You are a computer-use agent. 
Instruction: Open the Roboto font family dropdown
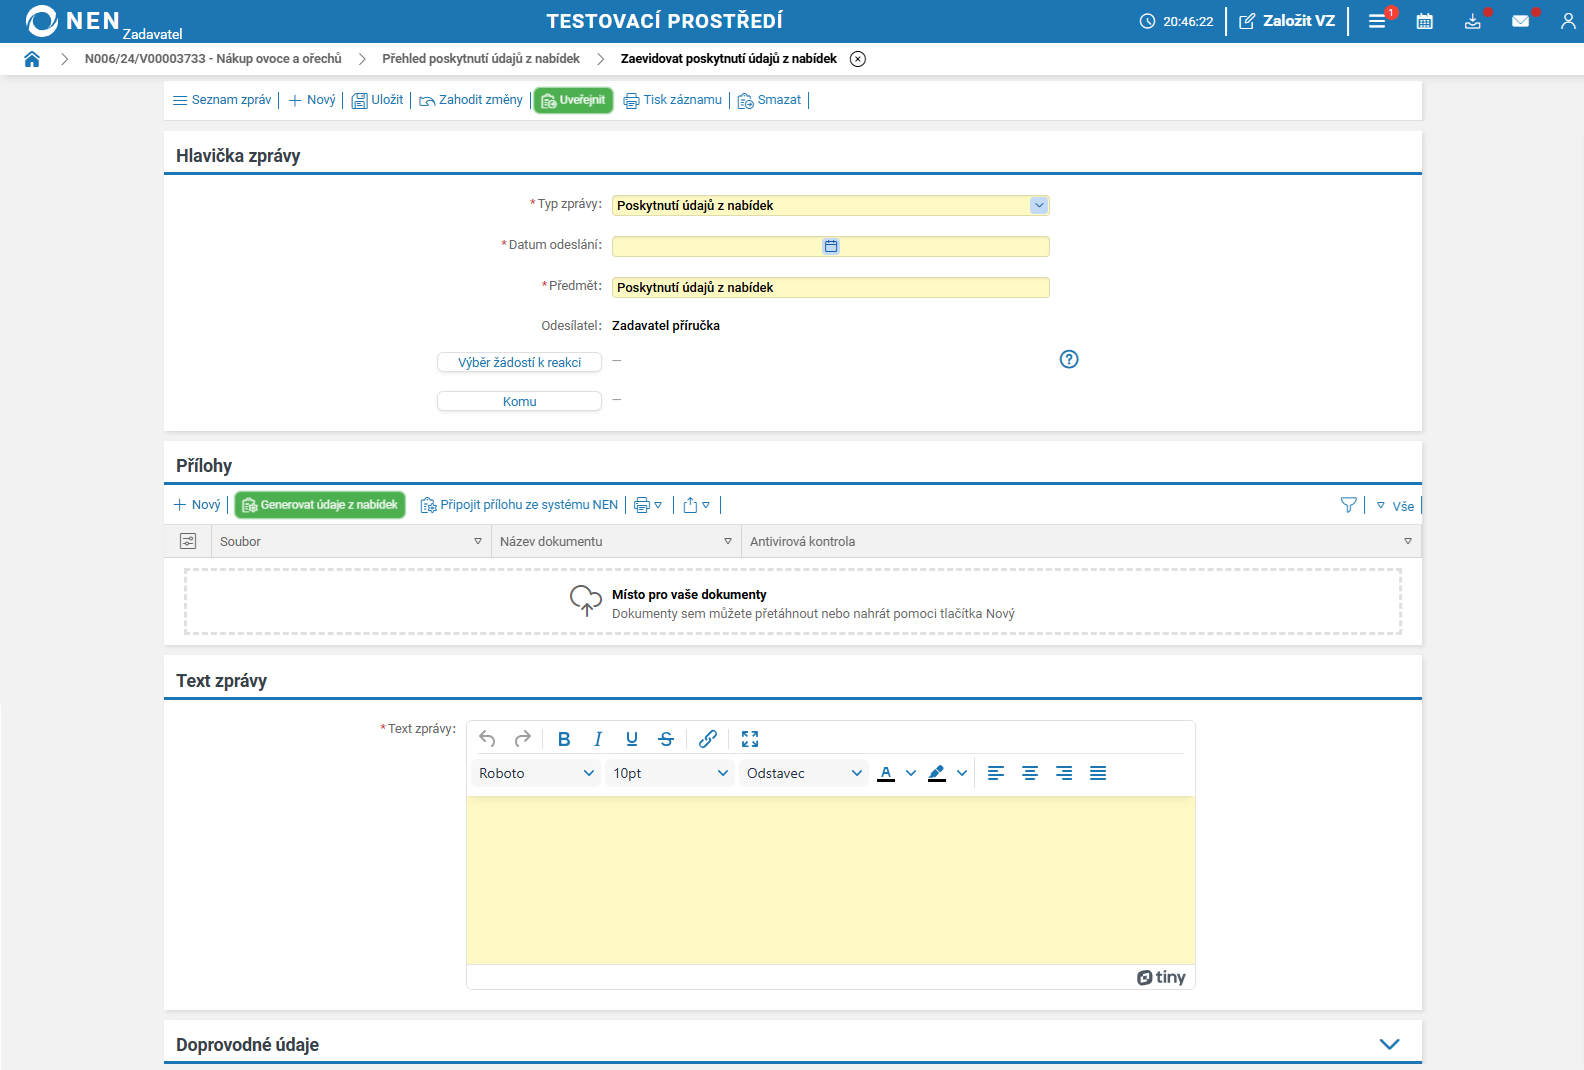536,773
